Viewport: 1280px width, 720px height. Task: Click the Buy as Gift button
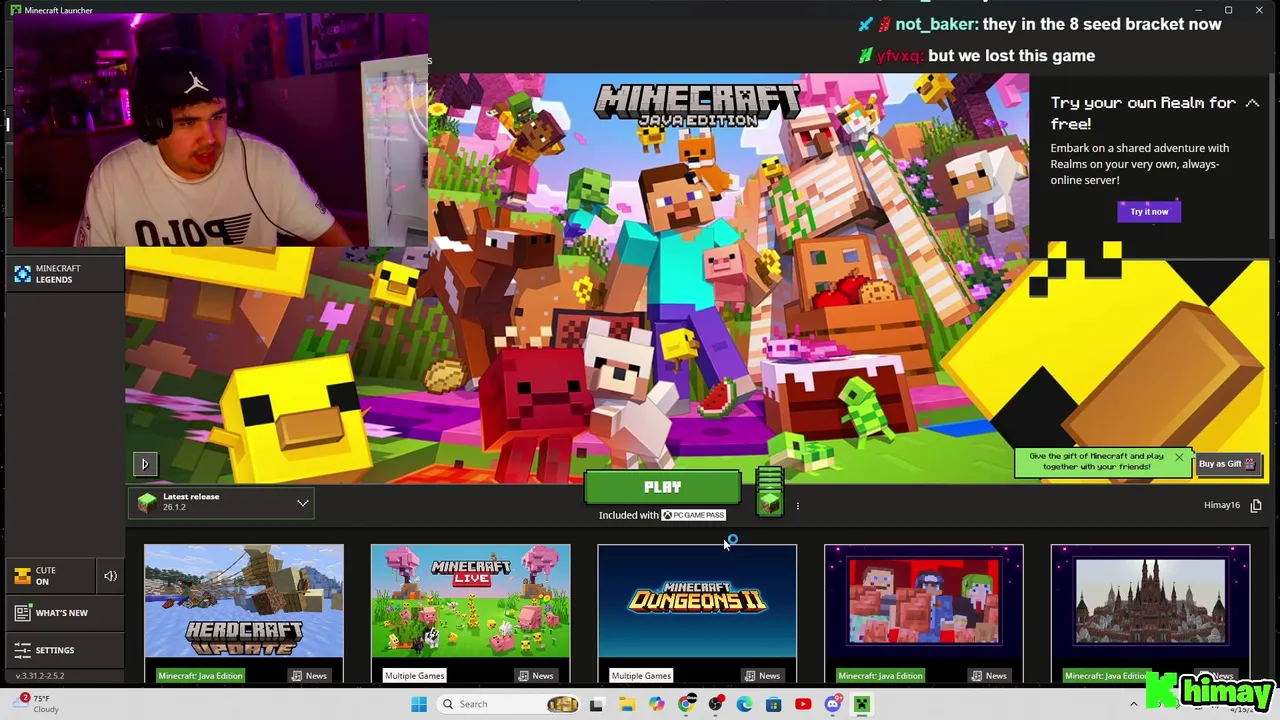click(1227, 464)
